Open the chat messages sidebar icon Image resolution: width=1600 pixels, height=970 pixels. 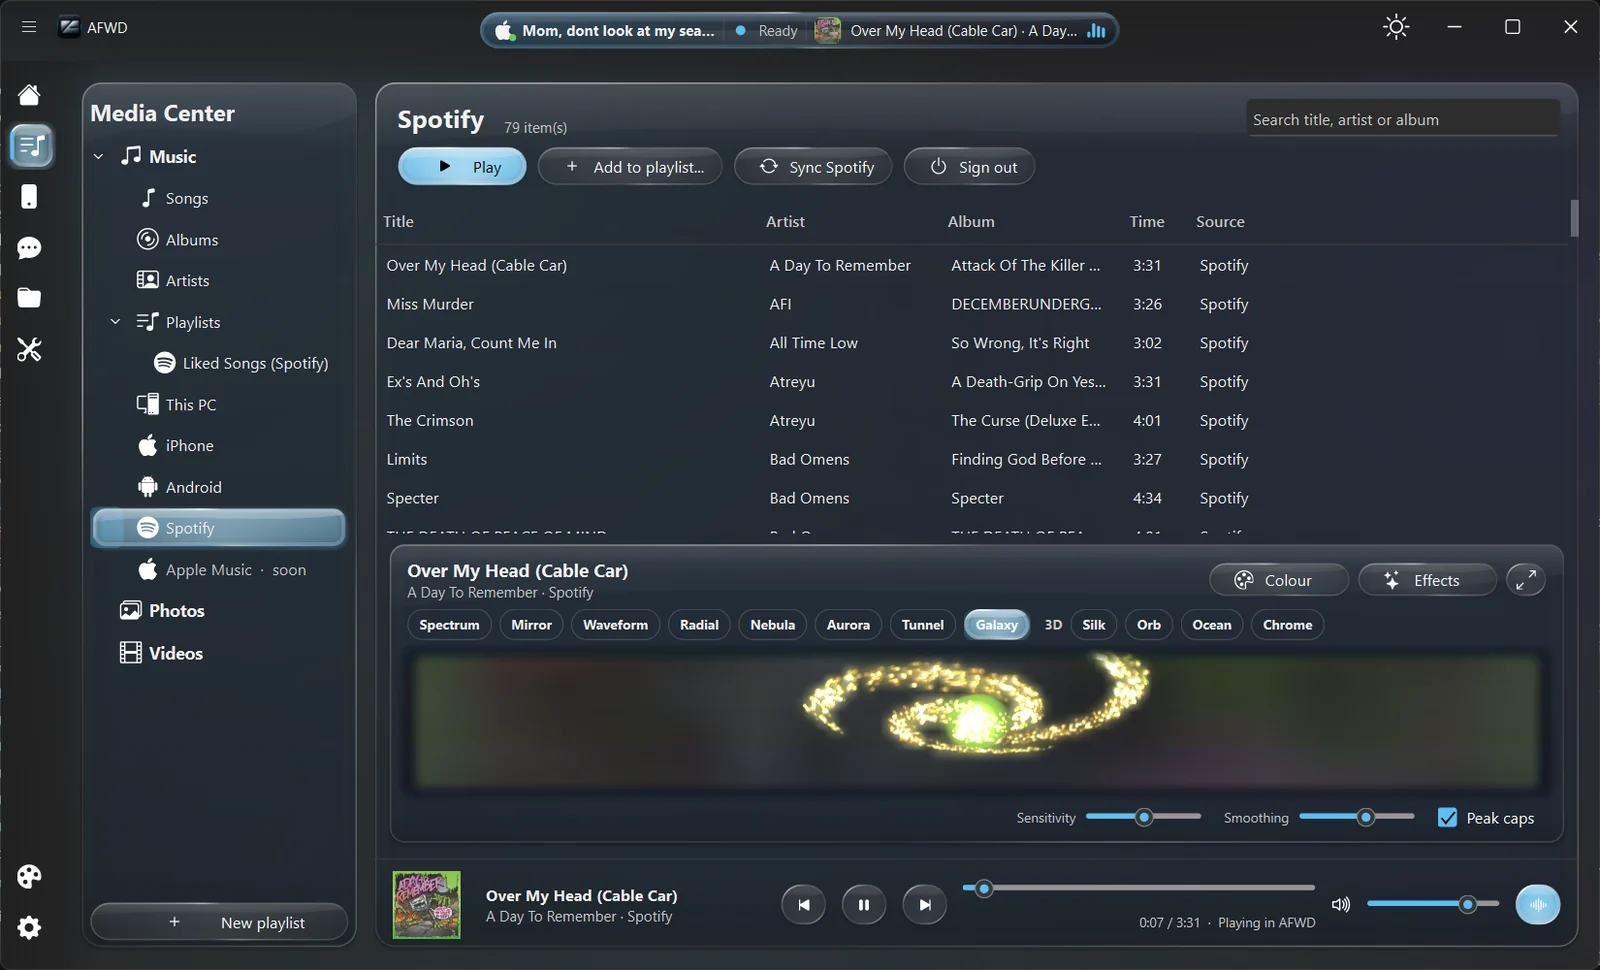pos(29,248)
